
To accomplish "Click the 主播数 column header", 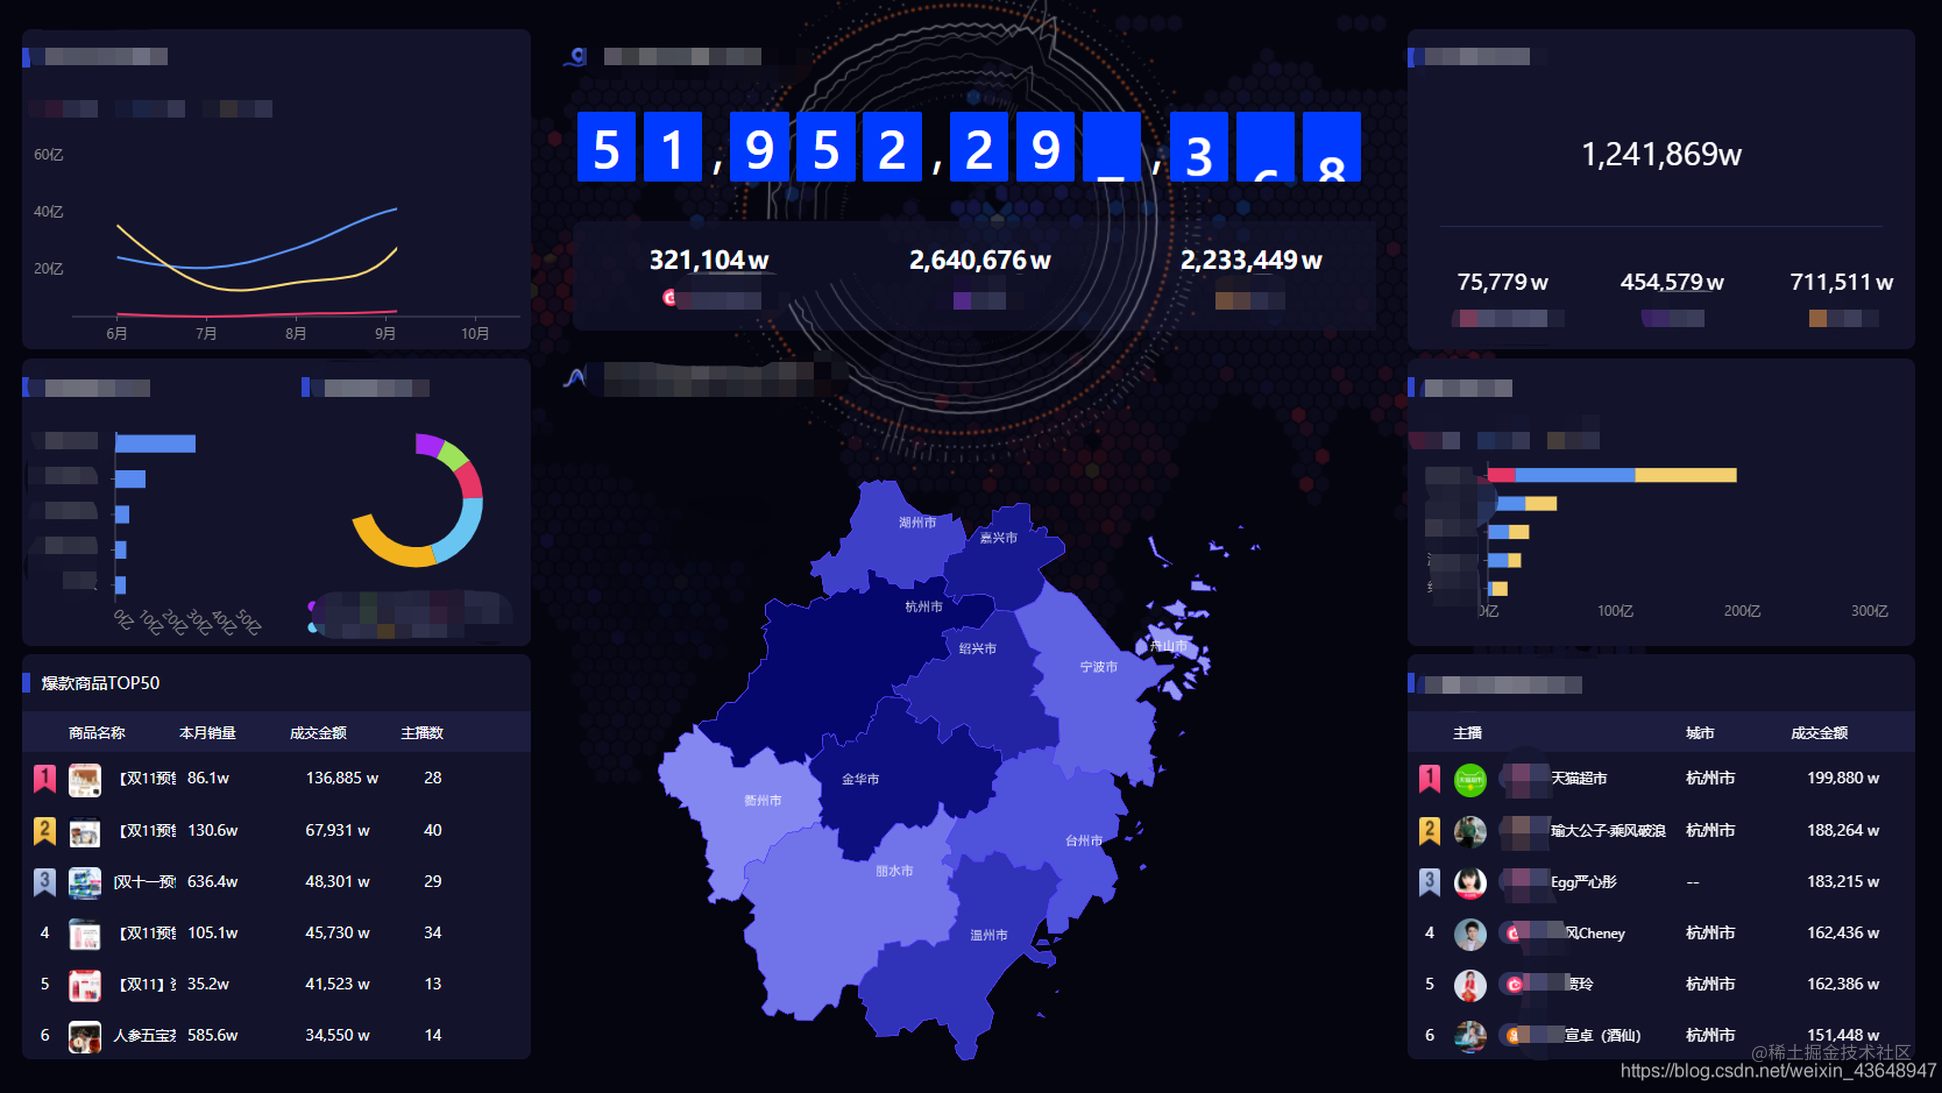I will coord(421,733).
